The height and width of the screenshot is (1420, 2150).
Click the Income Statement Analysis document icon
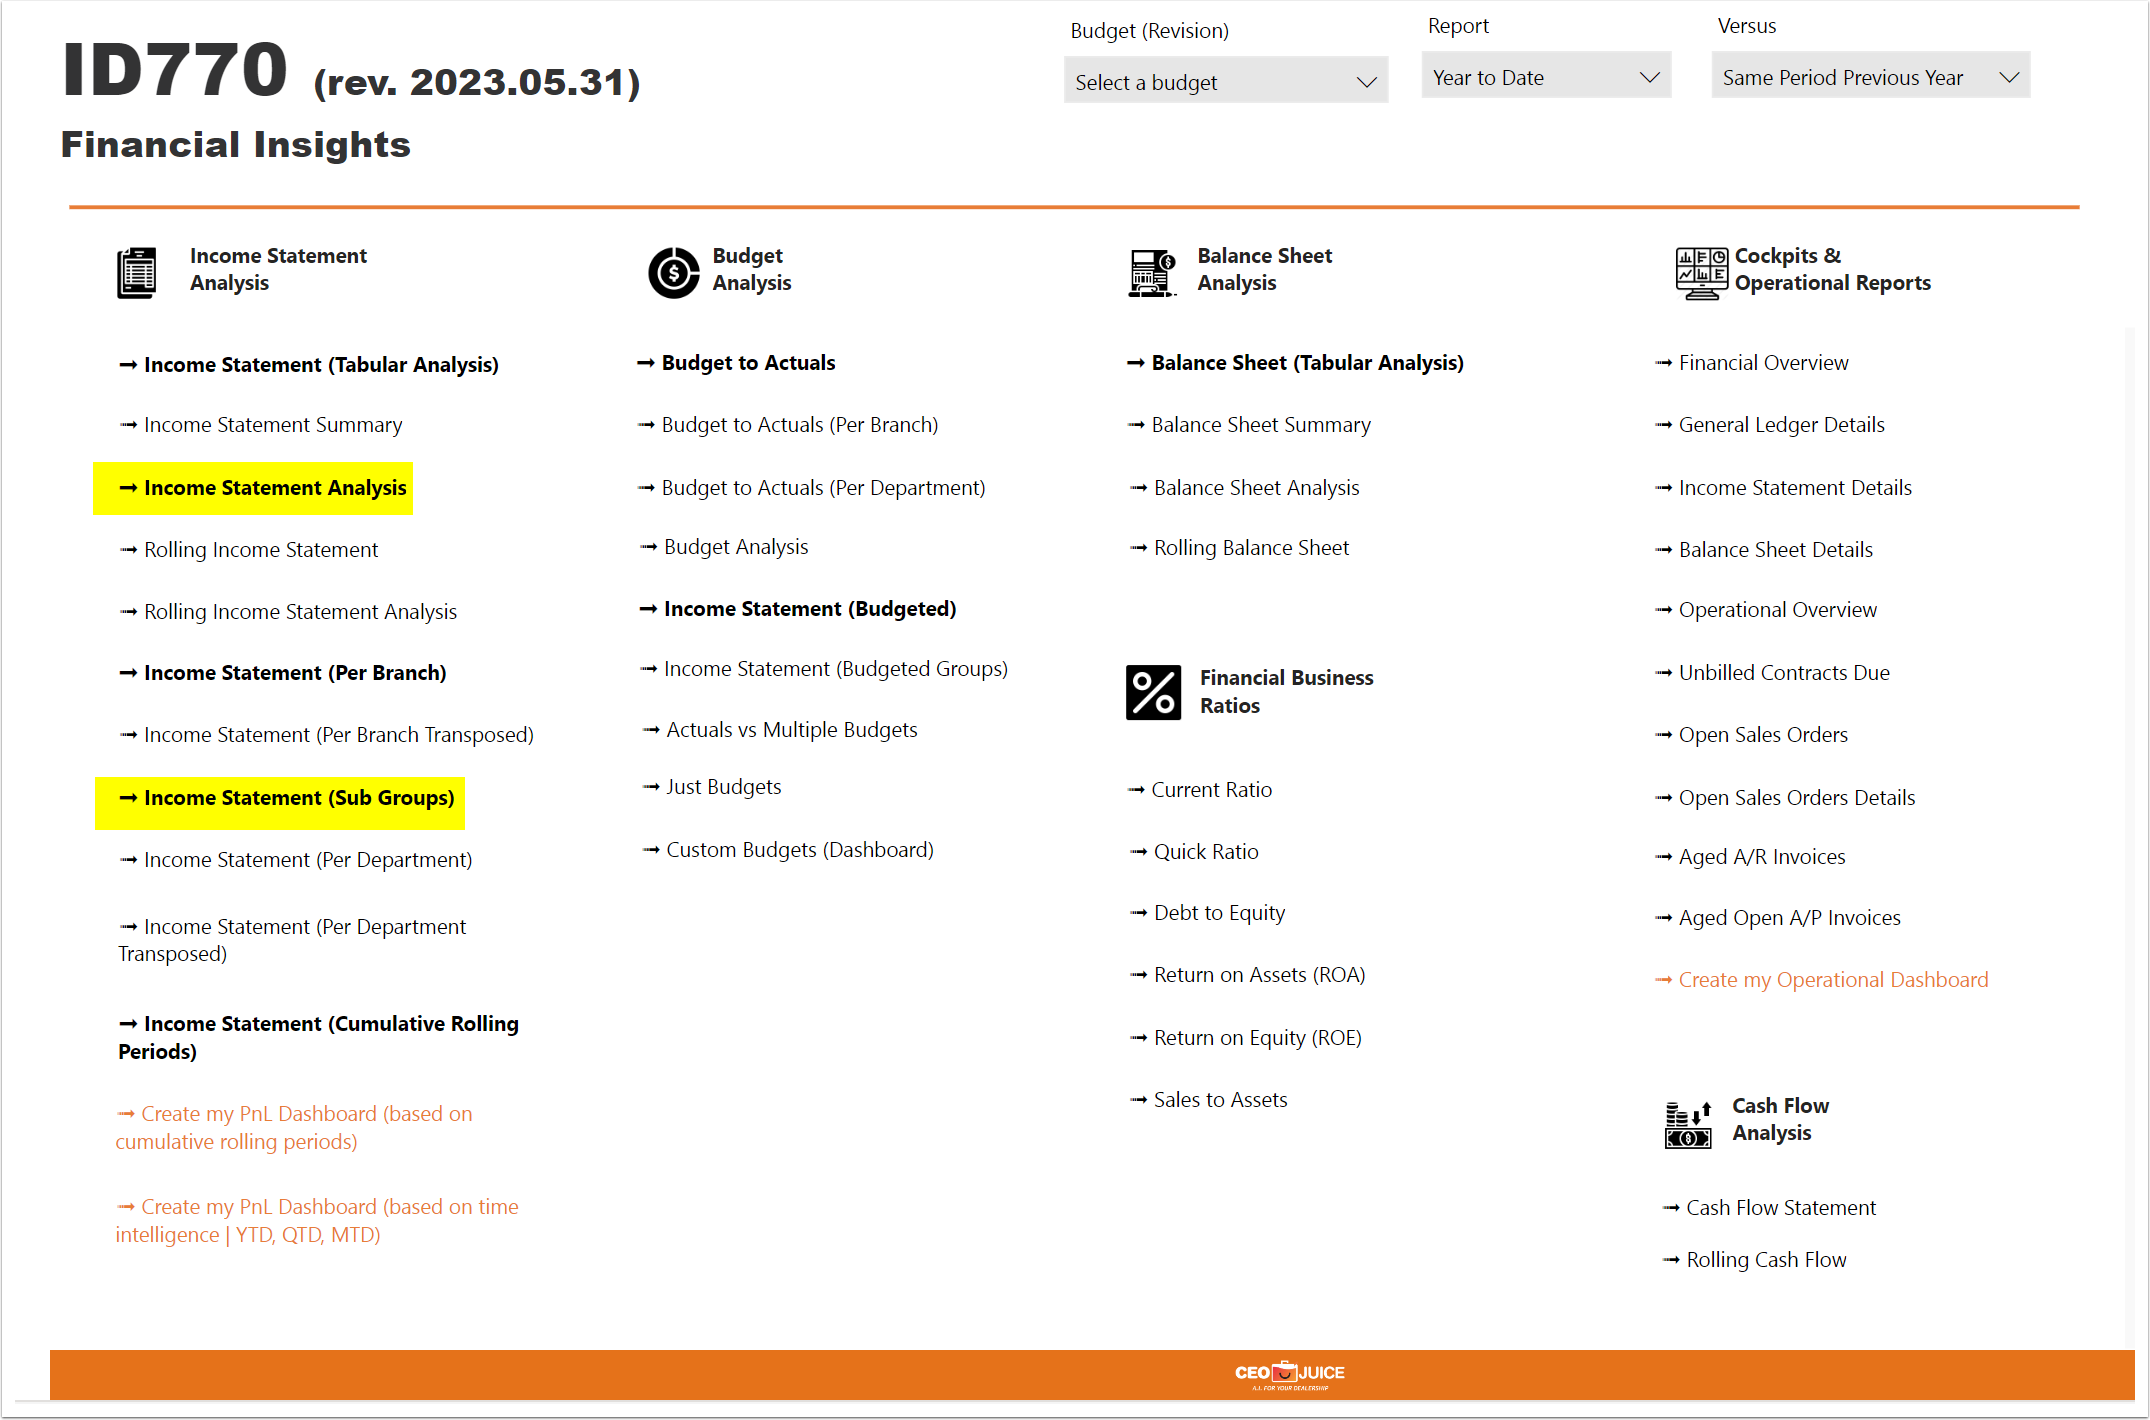coord(136,272)
